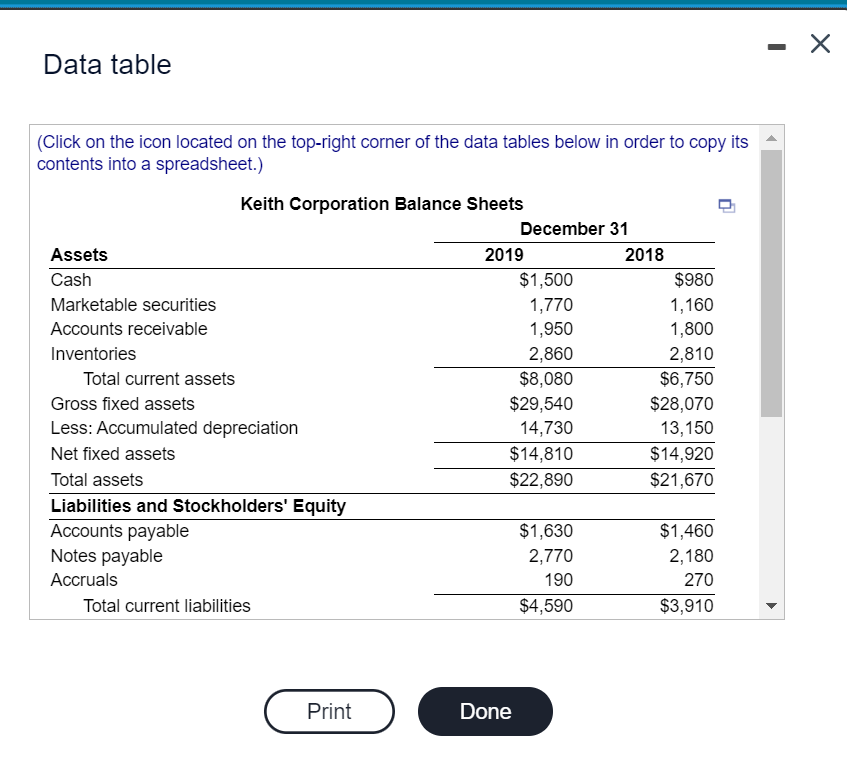
Task: Click the X close icon
Action: (x=820, y=43)
